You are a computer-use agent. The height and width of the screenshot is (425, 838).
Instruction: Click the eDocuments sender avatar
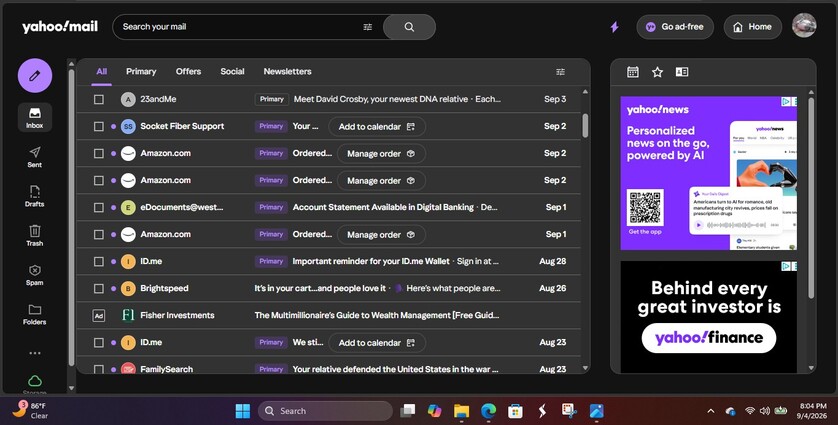[128, 207]
